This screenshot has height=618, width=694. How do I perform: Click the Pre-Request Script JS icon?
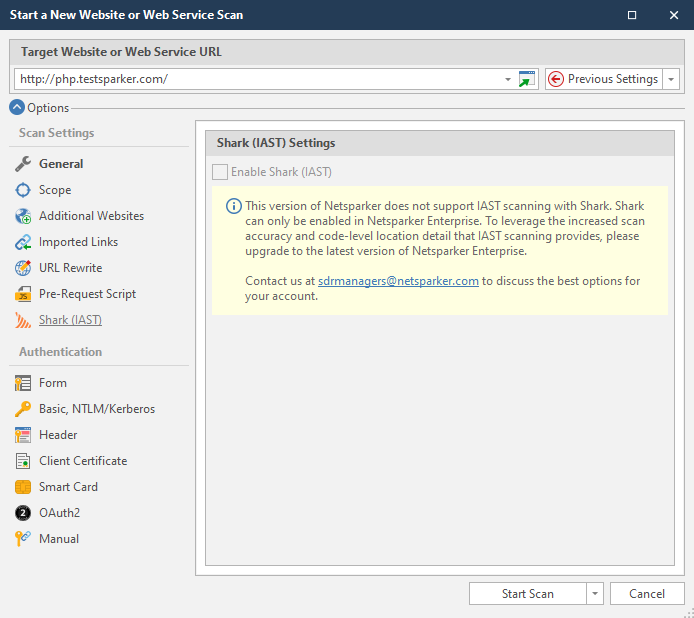(23, 294)
